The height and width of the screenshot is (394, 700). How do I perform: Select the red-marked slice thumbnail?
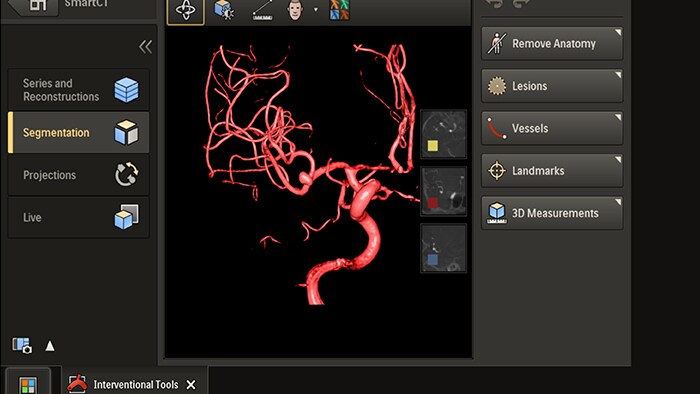click(443, 191)
